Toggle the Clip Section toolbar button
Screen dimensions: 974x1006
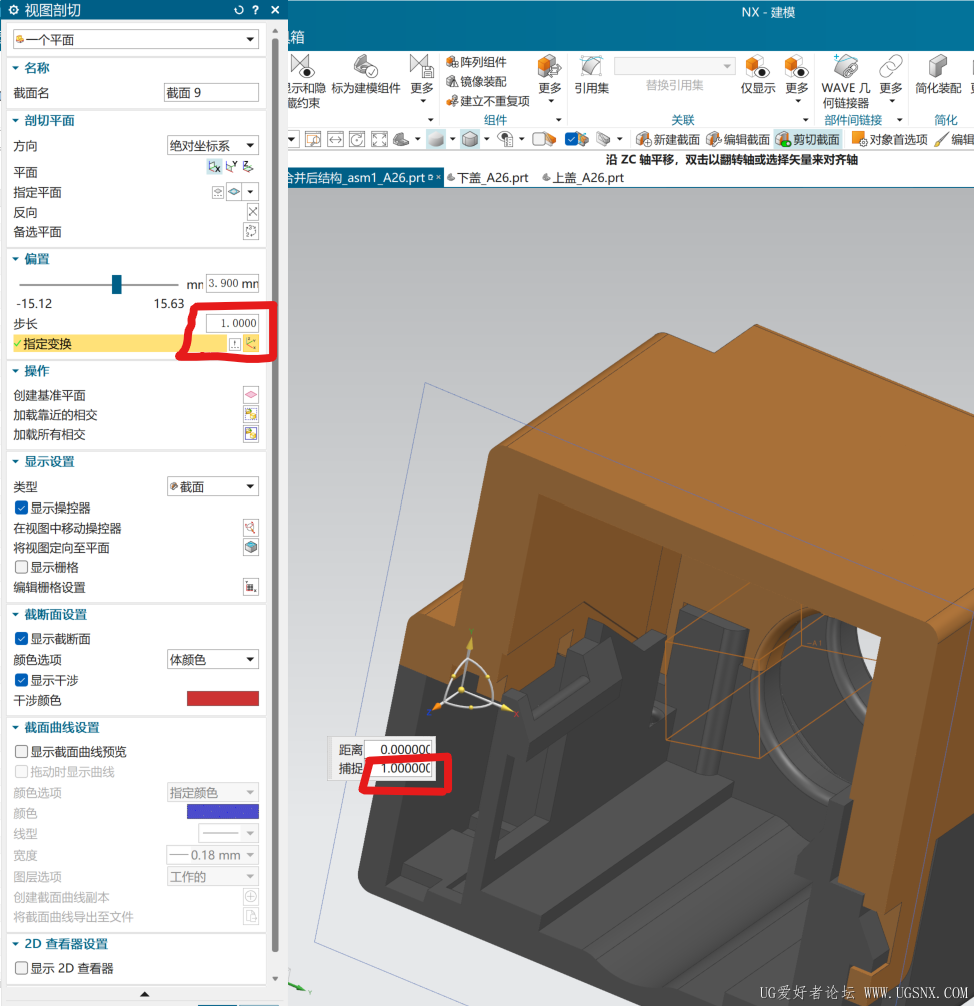[x=807, y=139]
